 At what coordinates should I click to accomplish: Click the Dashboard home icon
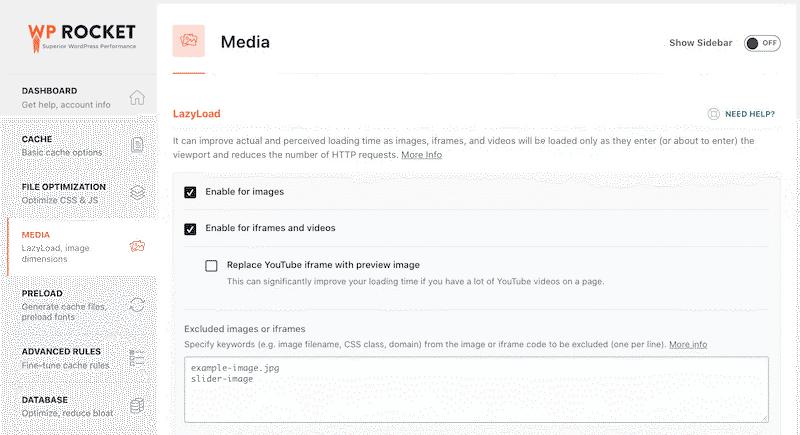coord(137,98)
